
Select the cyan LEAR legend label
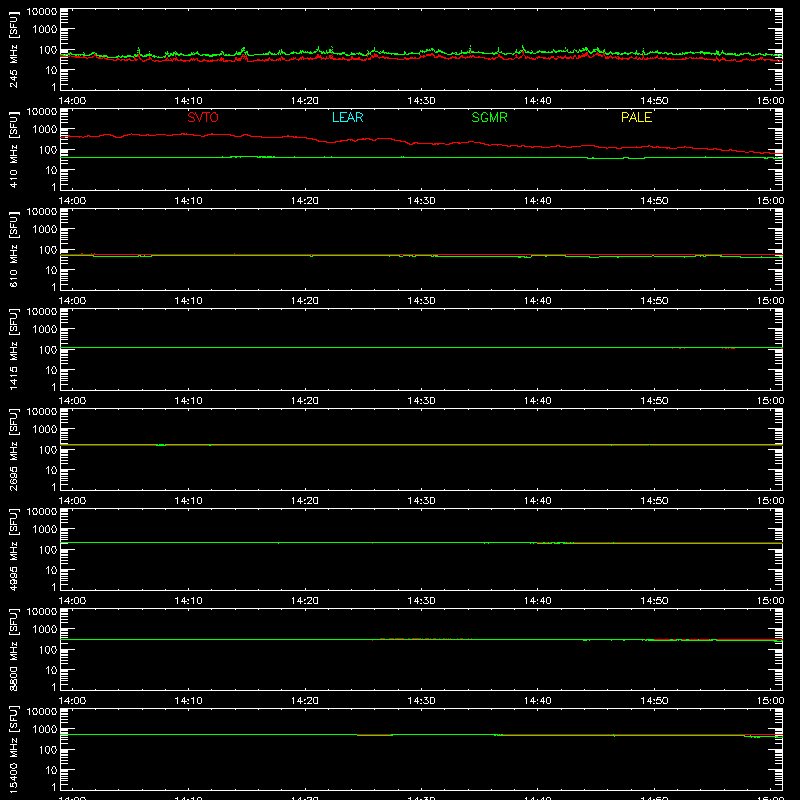coord(347,117)
